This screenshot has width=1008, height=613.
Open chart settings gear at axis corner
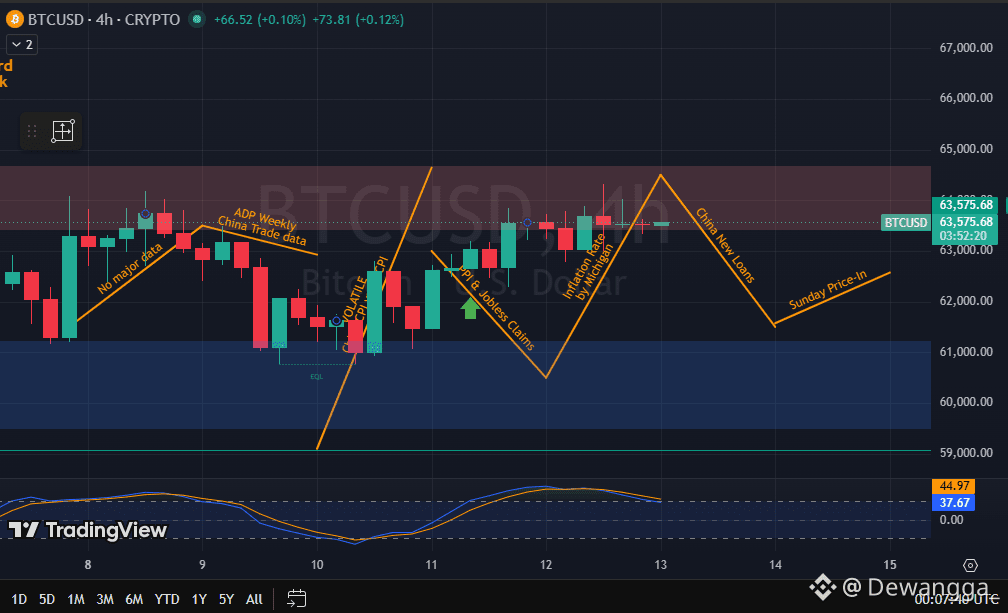point(970,565)
